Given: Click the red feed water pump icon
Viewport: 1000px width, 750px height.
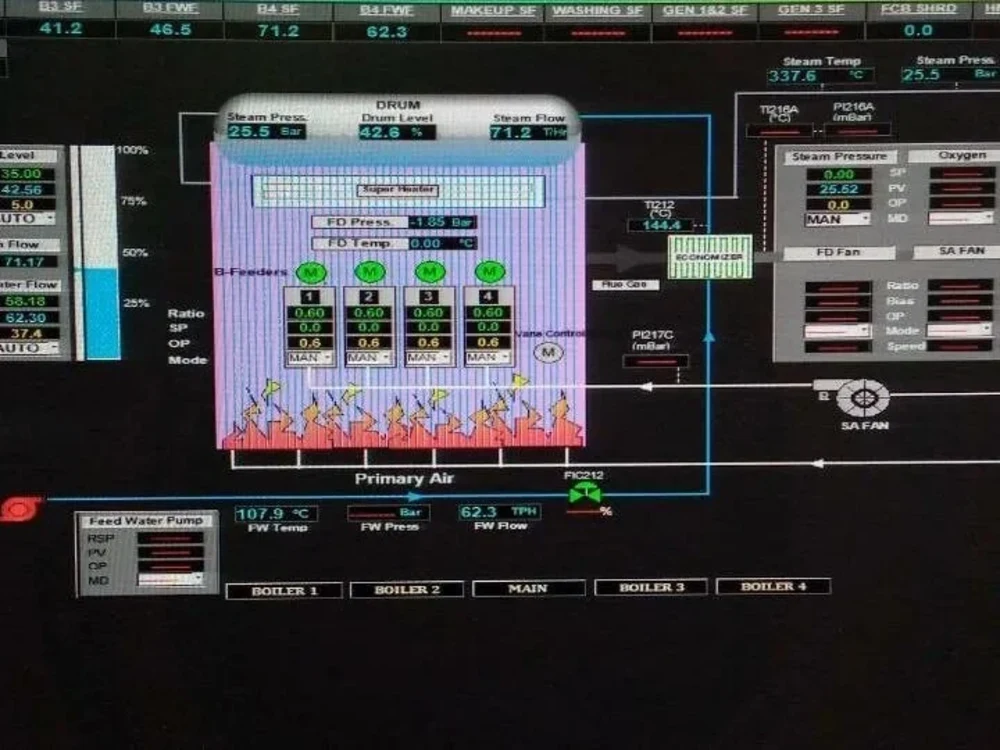Looking at the screenshot, I should pos(20,510).
